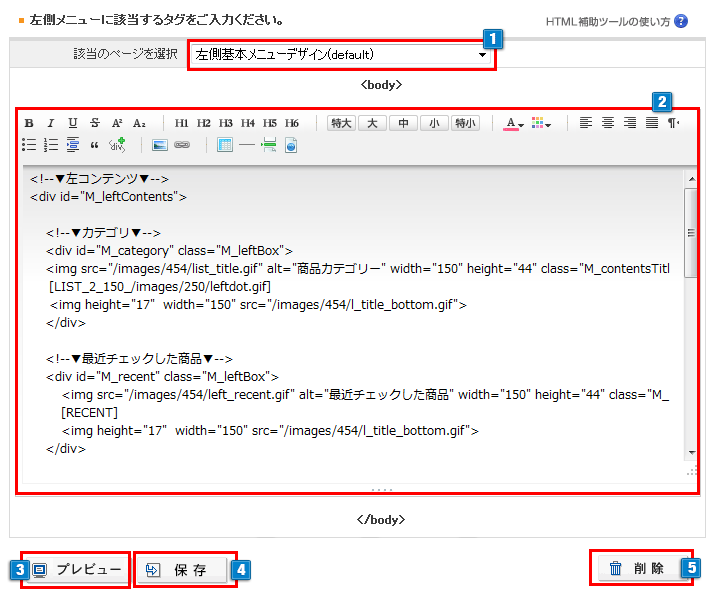Toggle bold formatting in the editor toolbar
The height and width of the screenshot is (600, 715).
[29, 123]
